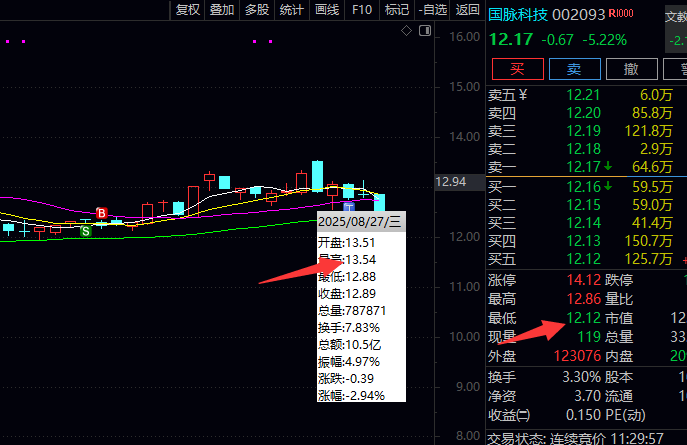Click the current price 12.17 headline
This screenshot has width=687, height=445.
[x=511, y=40]
